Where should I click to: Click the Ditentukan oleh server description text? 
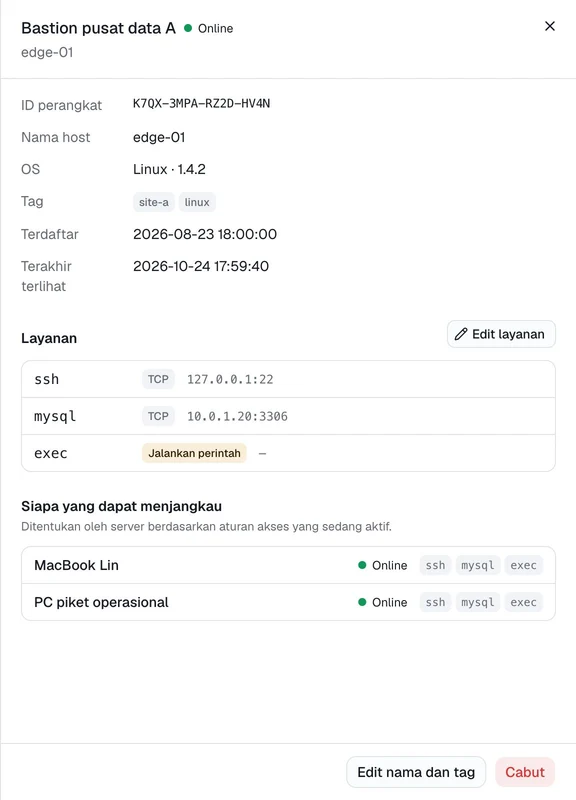(206, 527)
